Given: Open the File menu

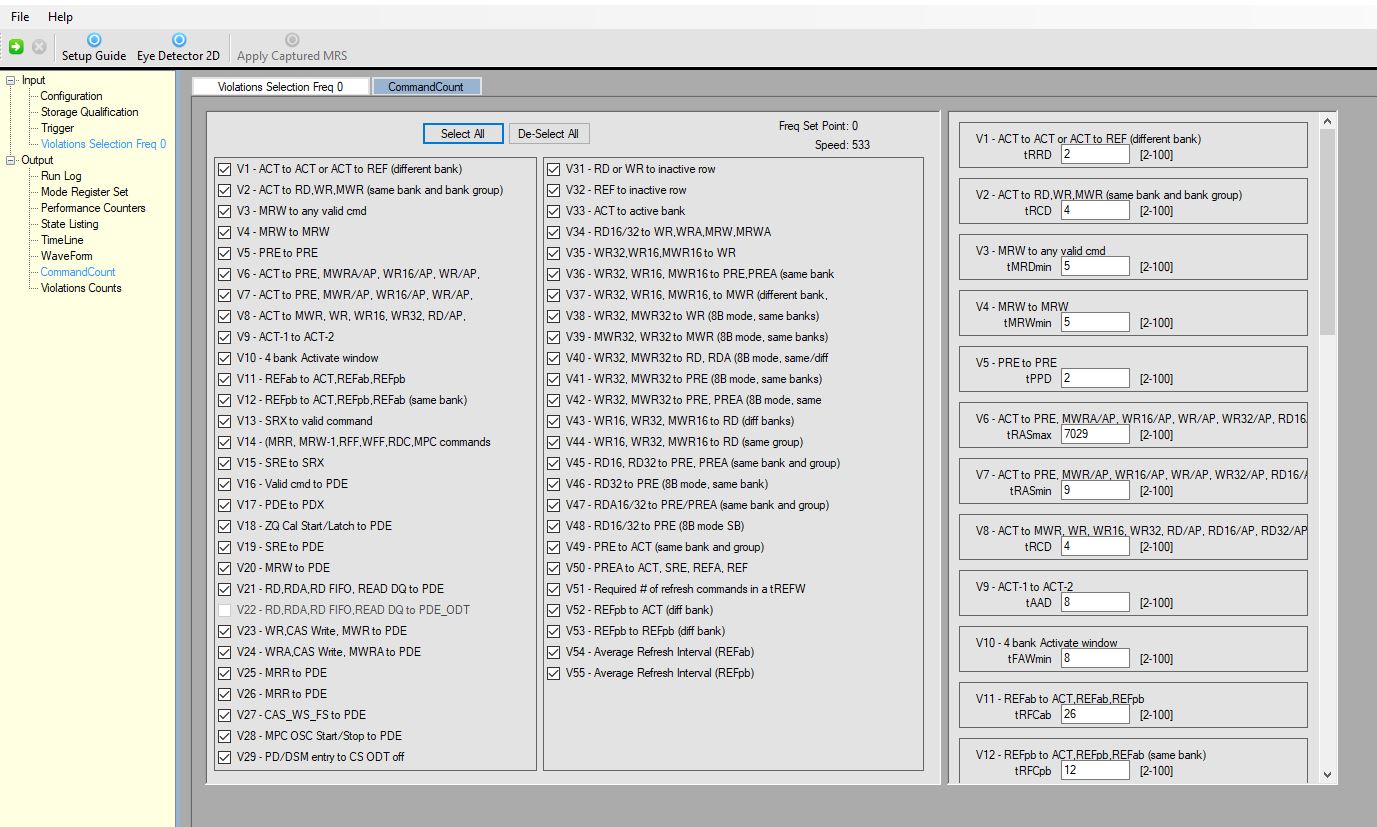Looking at the screenshot, I should [x=20, y=17].
